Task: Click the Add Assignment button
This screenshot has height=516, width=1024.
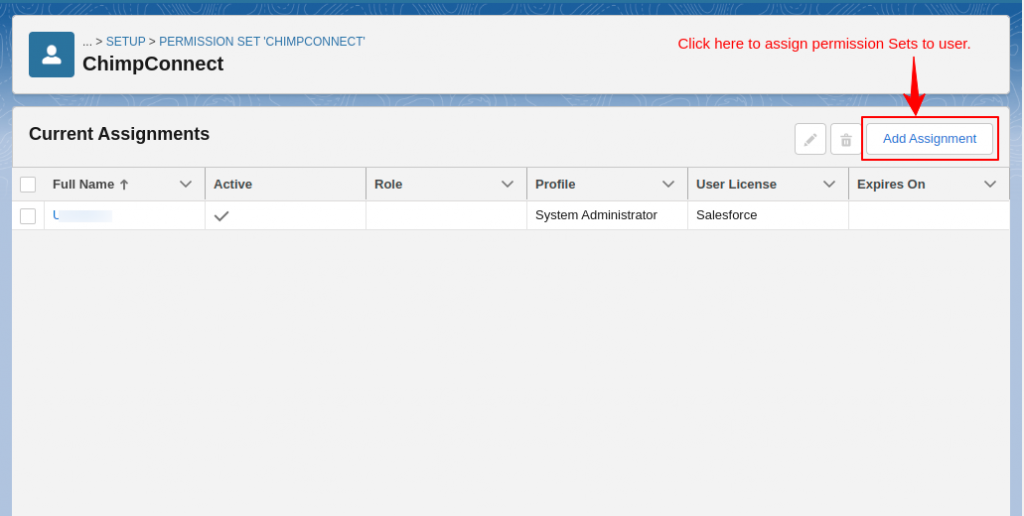Action: click(x=929, y=139)
